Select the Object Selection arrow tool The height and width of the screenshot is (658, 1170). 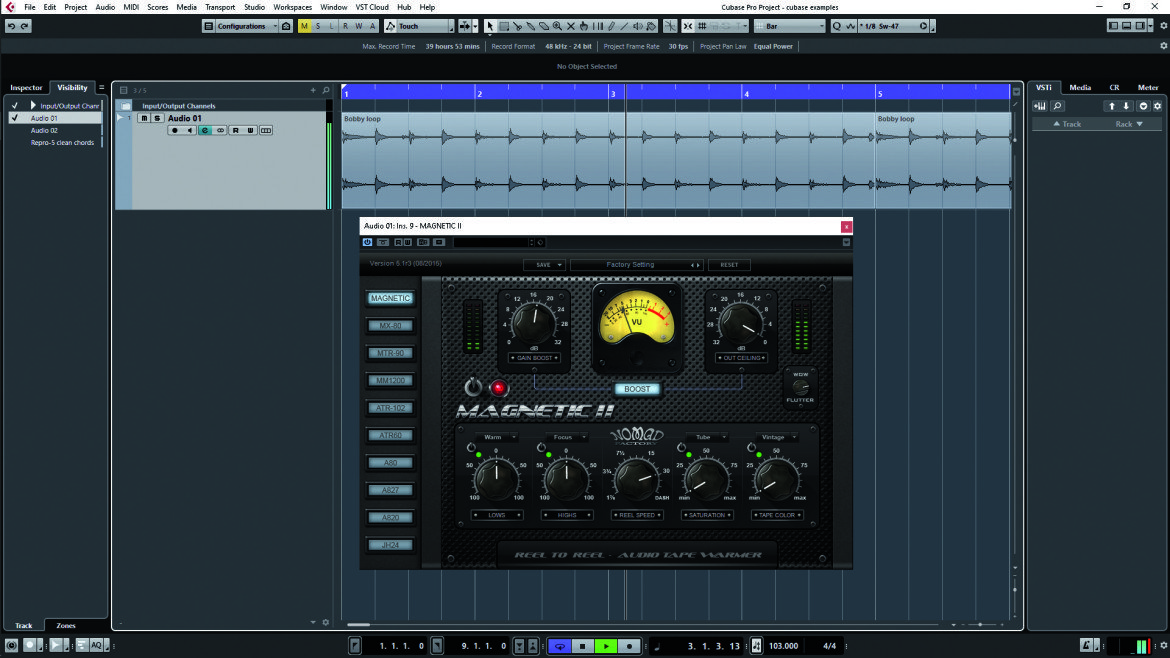point(490,26)
